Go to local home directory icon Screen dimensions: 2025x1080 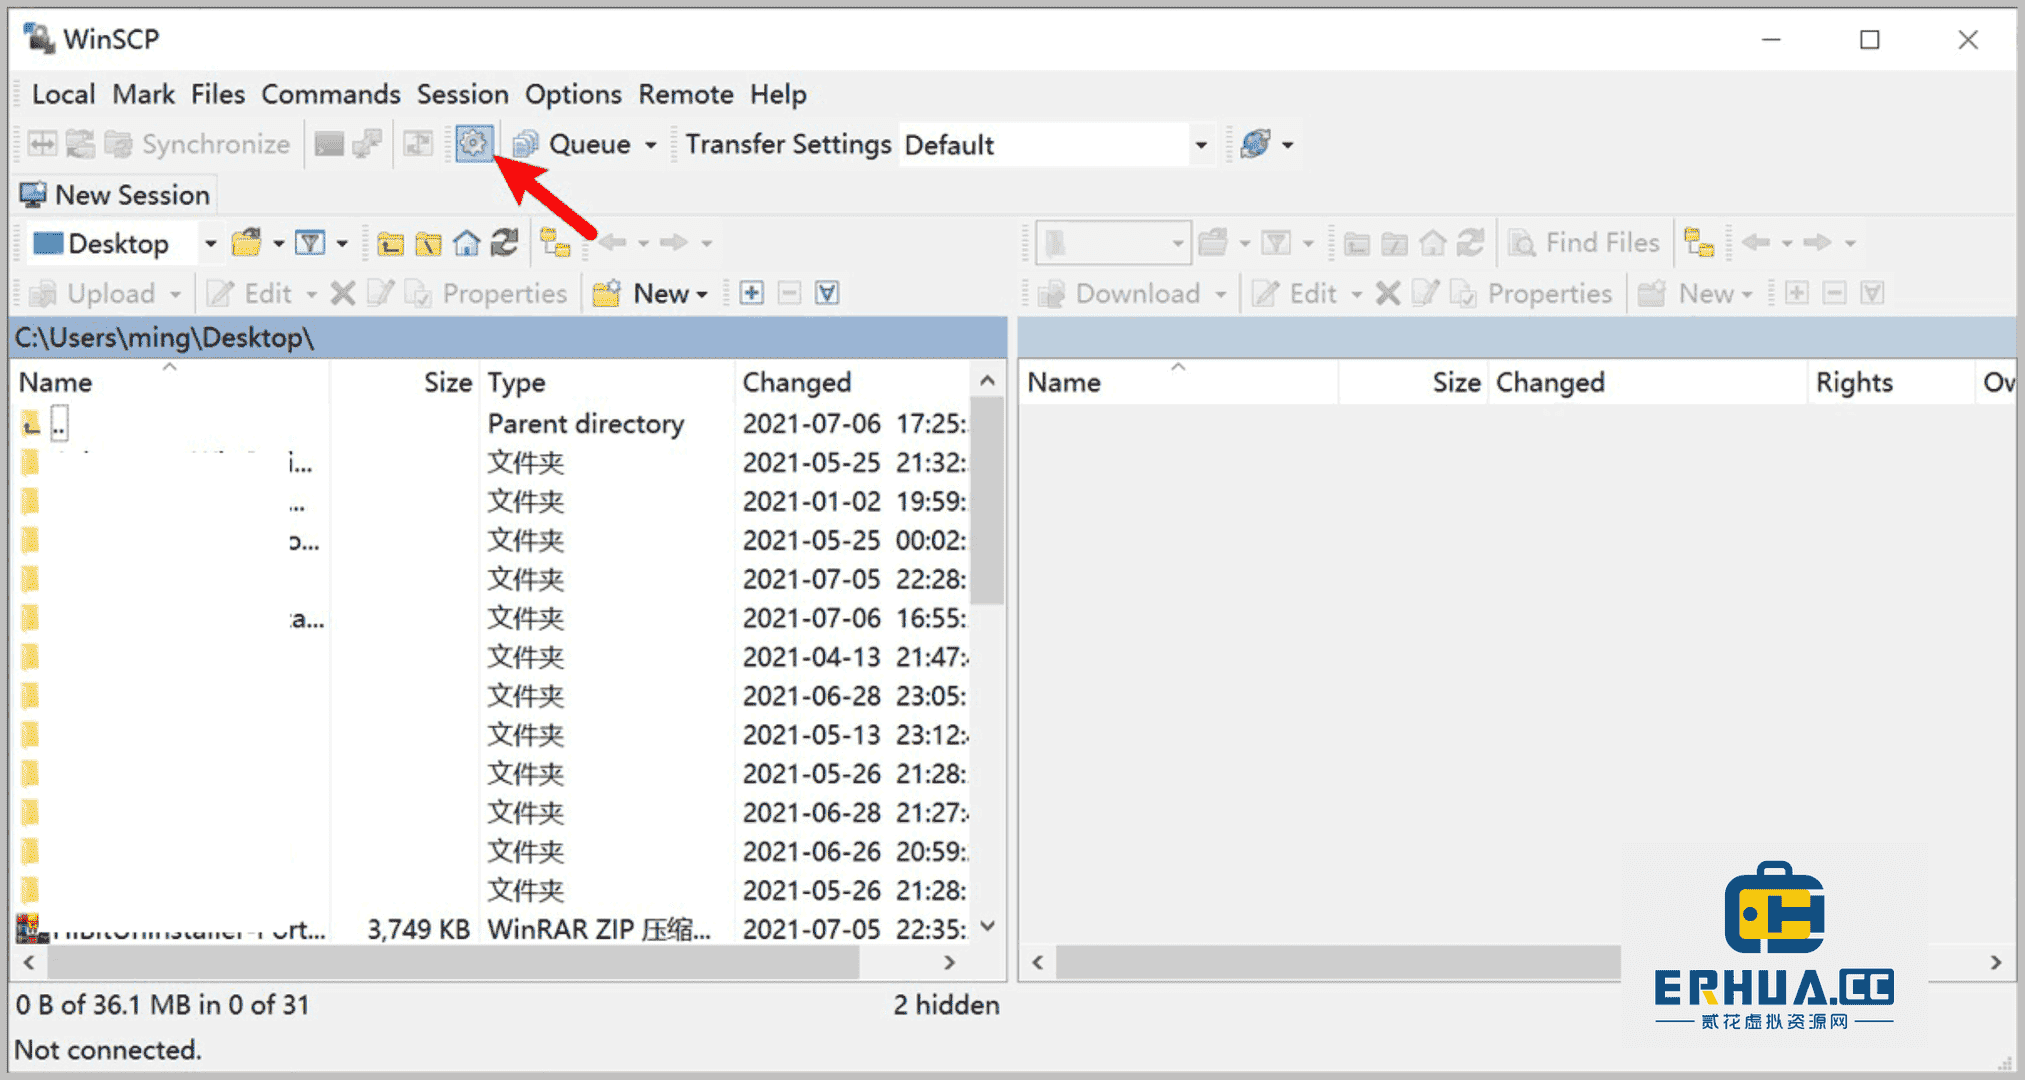click(466, 243)
